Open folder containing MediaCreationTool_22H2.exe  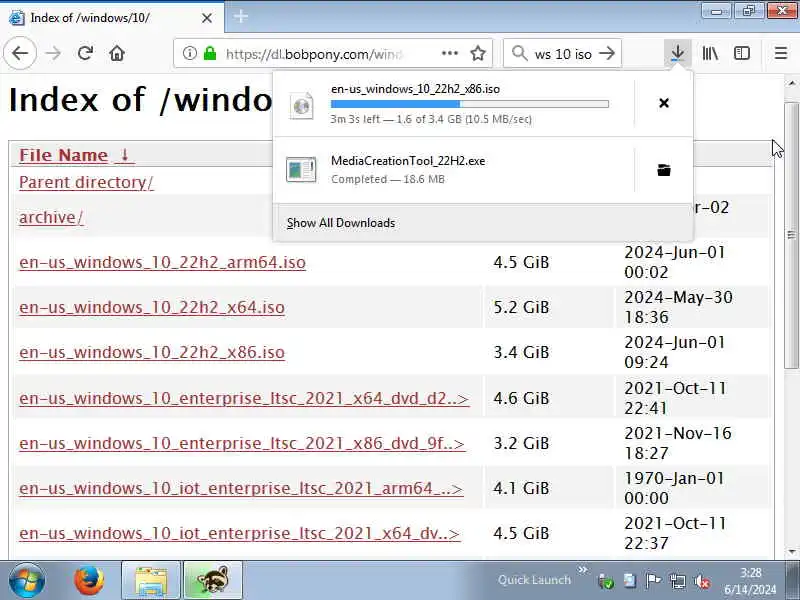click(x=664, y=170)
